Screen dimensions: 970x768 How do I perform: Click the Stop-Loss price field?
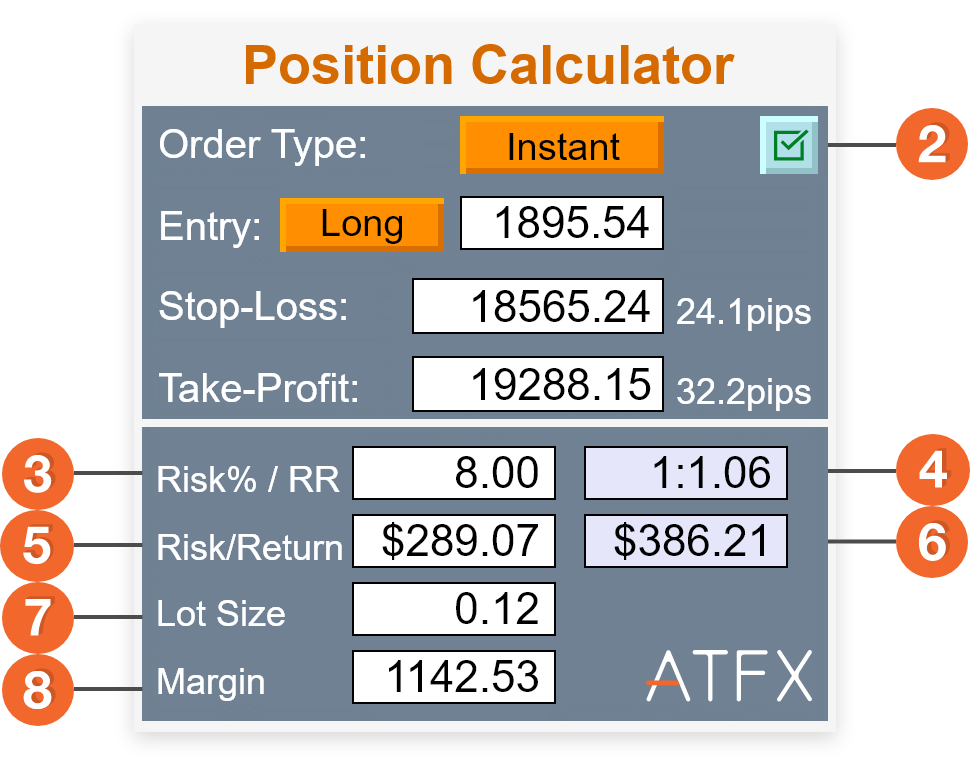pos(538,306)
